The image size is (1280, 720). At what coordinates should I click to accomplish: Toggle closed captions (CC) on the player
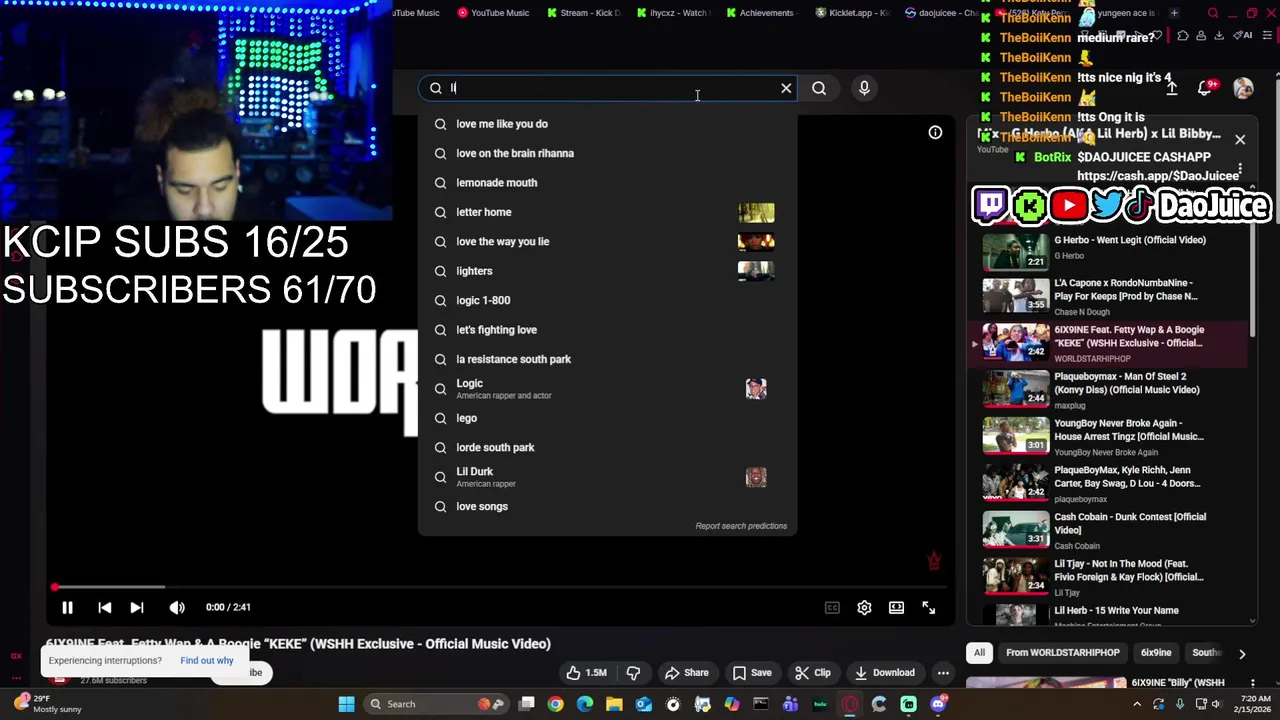coord(832,607)
